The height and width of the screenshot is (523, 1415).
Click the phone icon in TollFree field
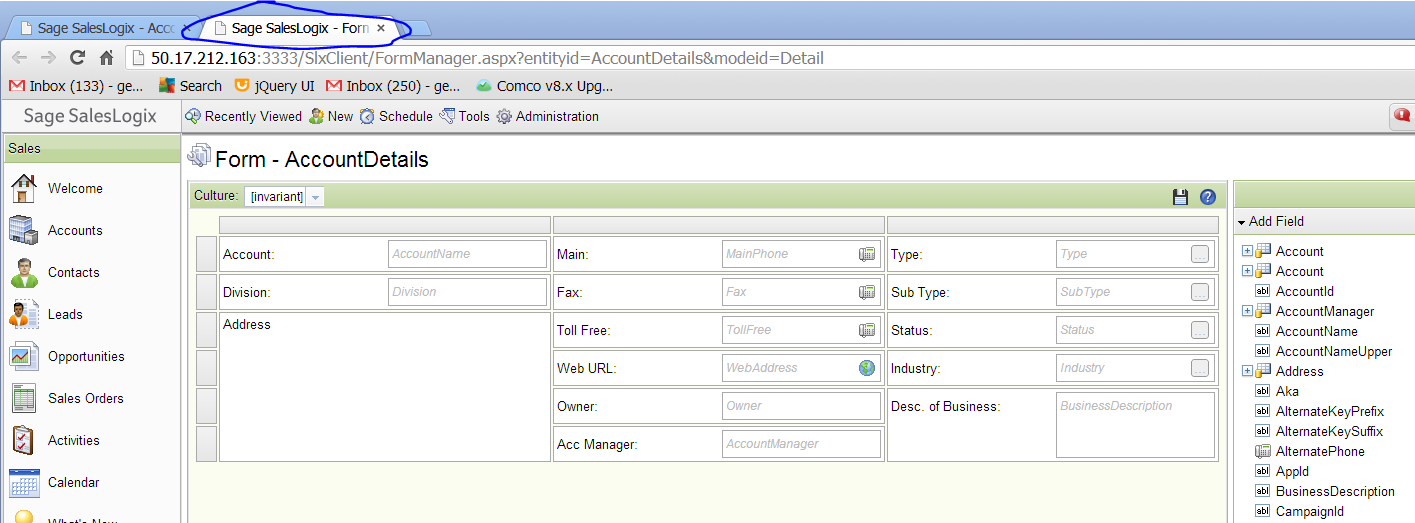[x=867, y=330]
